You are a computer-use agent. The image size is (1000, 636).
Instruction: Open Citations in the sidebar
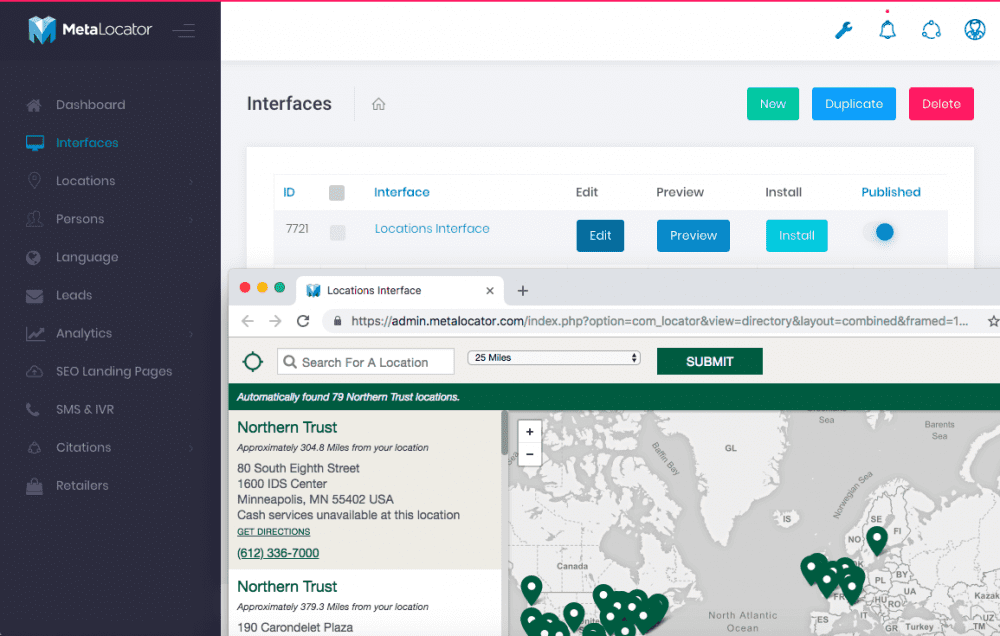coord(84,448)
